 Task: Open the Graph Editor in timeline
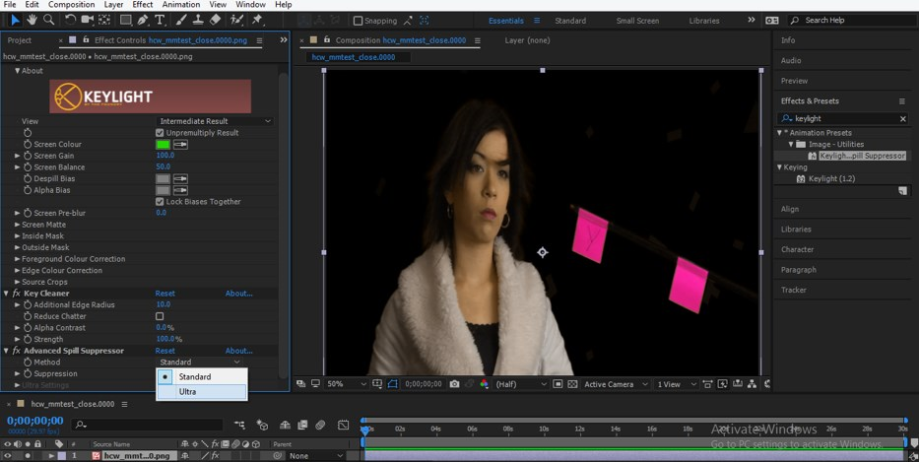coord(343,424)
